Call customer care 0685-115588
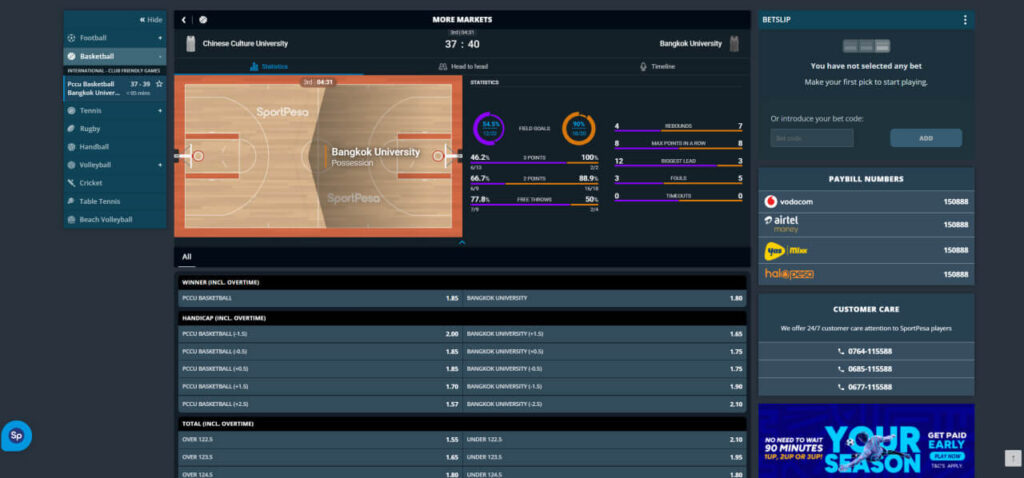This screenshot has height=478, width=1024. pos(866,369)
